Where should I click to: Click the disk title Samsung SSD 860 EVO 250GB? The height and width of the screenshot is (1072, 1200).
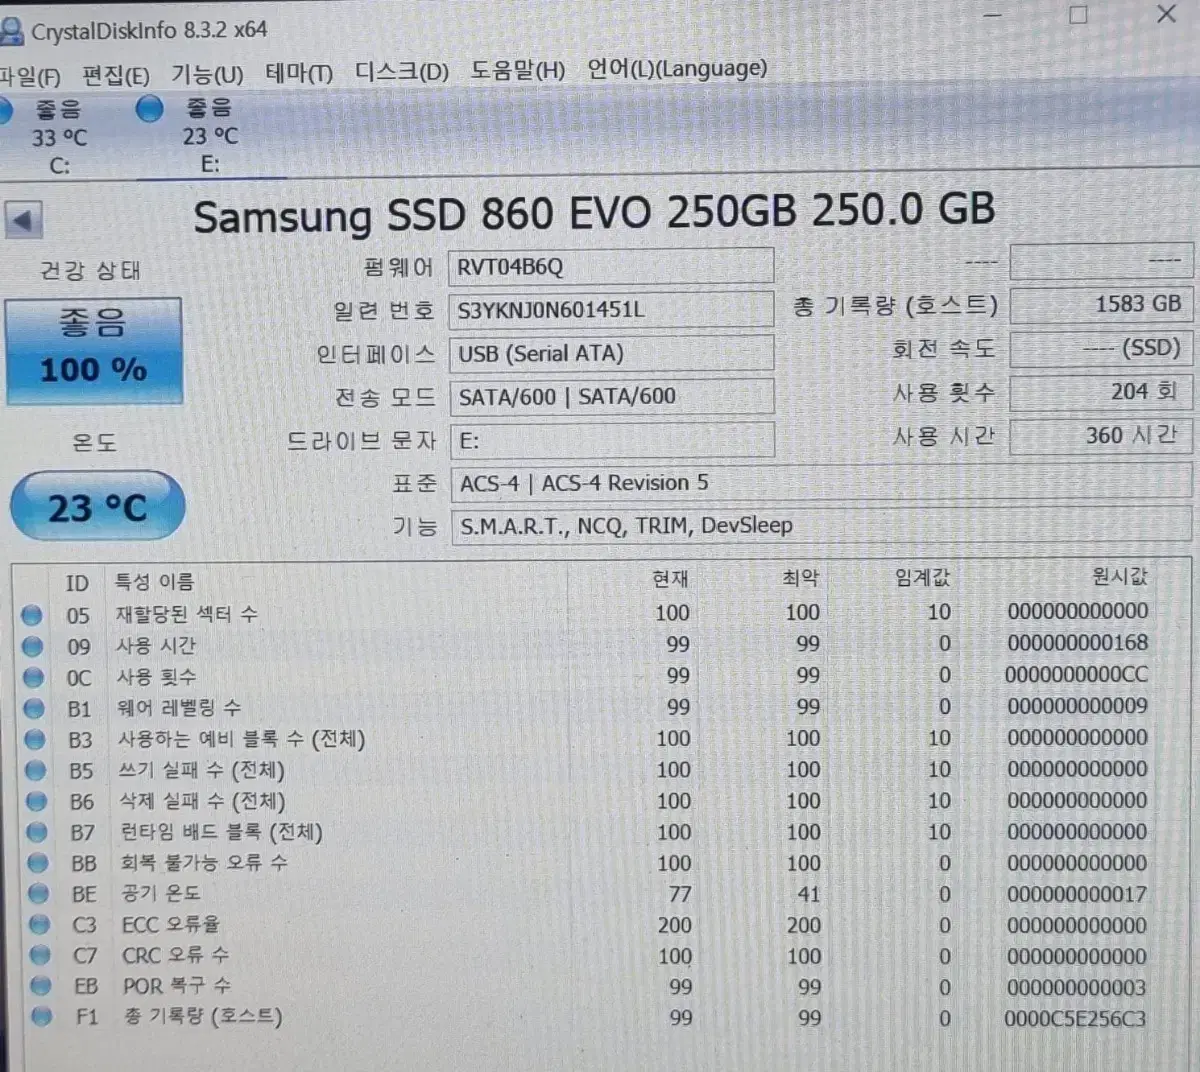[x=495, y=213]
